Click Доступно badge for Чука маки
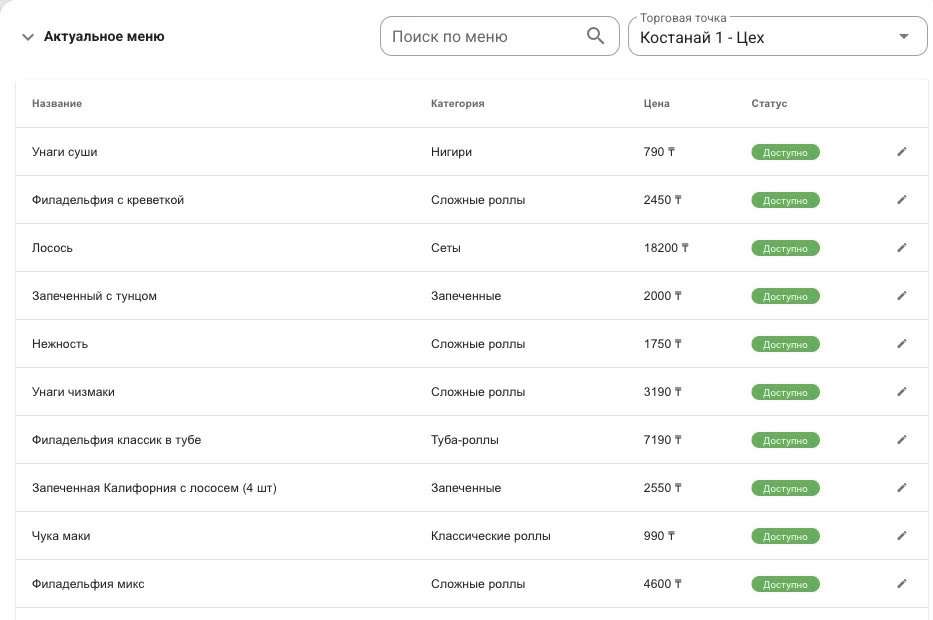The width and height of the screenshot is (933, 620). coord(785,536)
